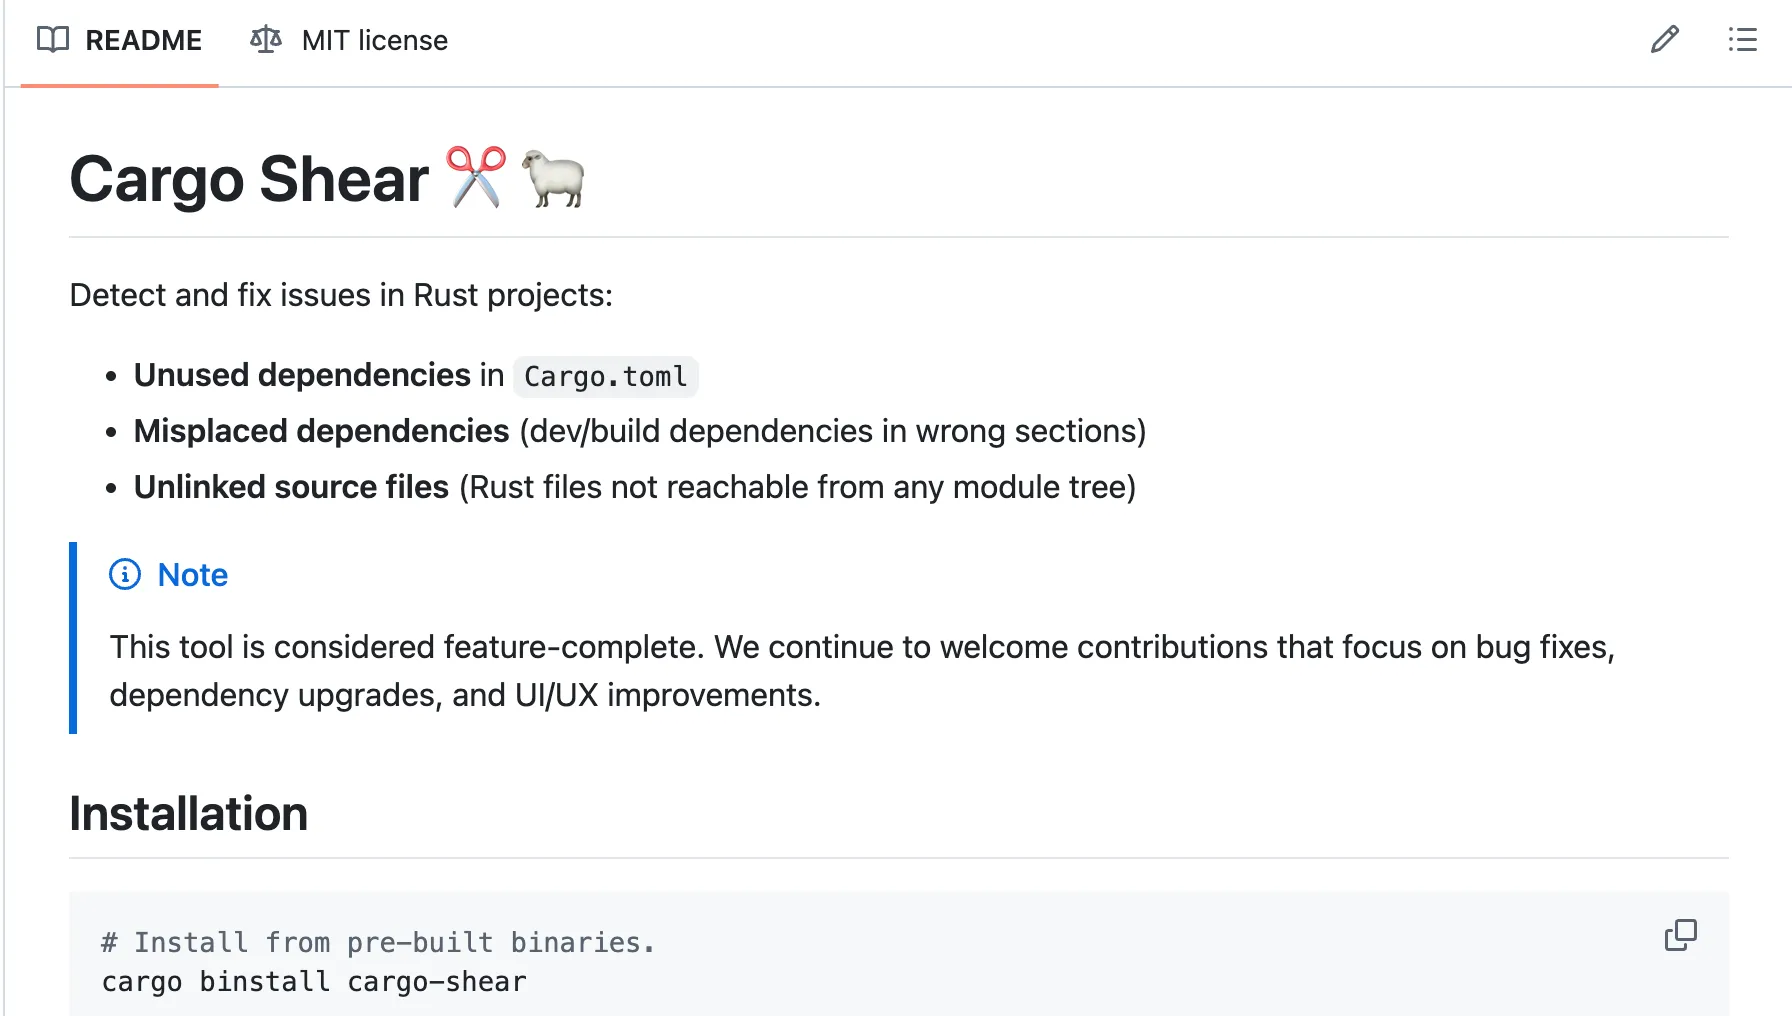Viewport: 1792px width, 1016px height.
Task: Switch to the README tab
Action: coord(145,40)
